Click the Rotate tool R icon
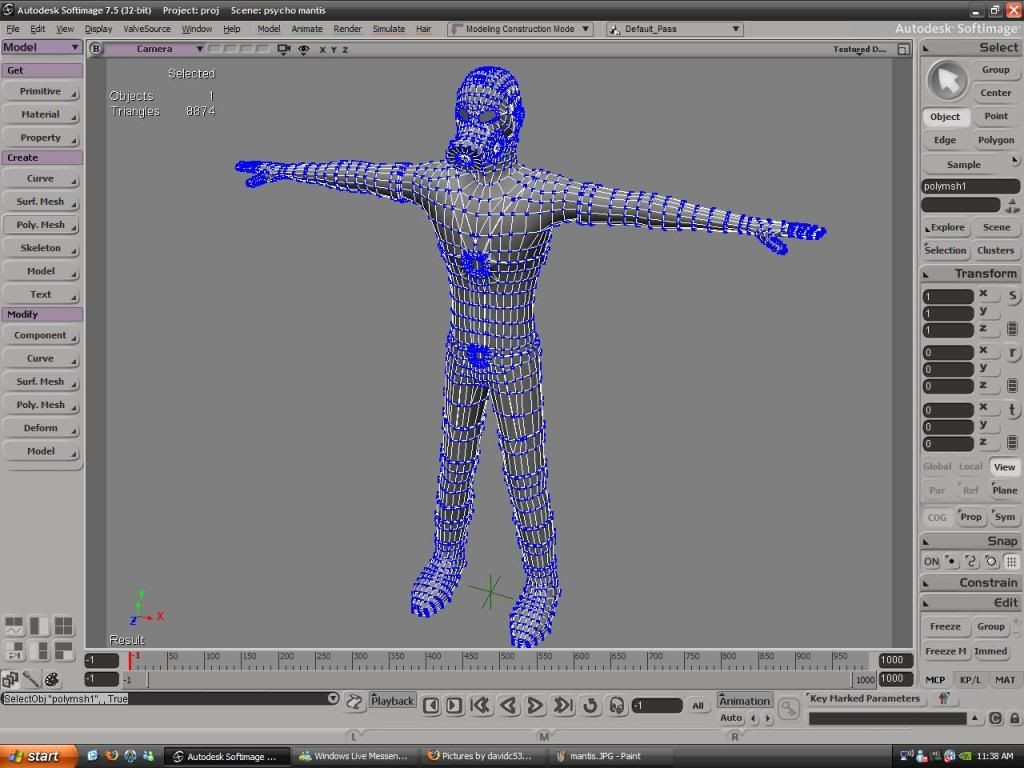 [1012, 353]
